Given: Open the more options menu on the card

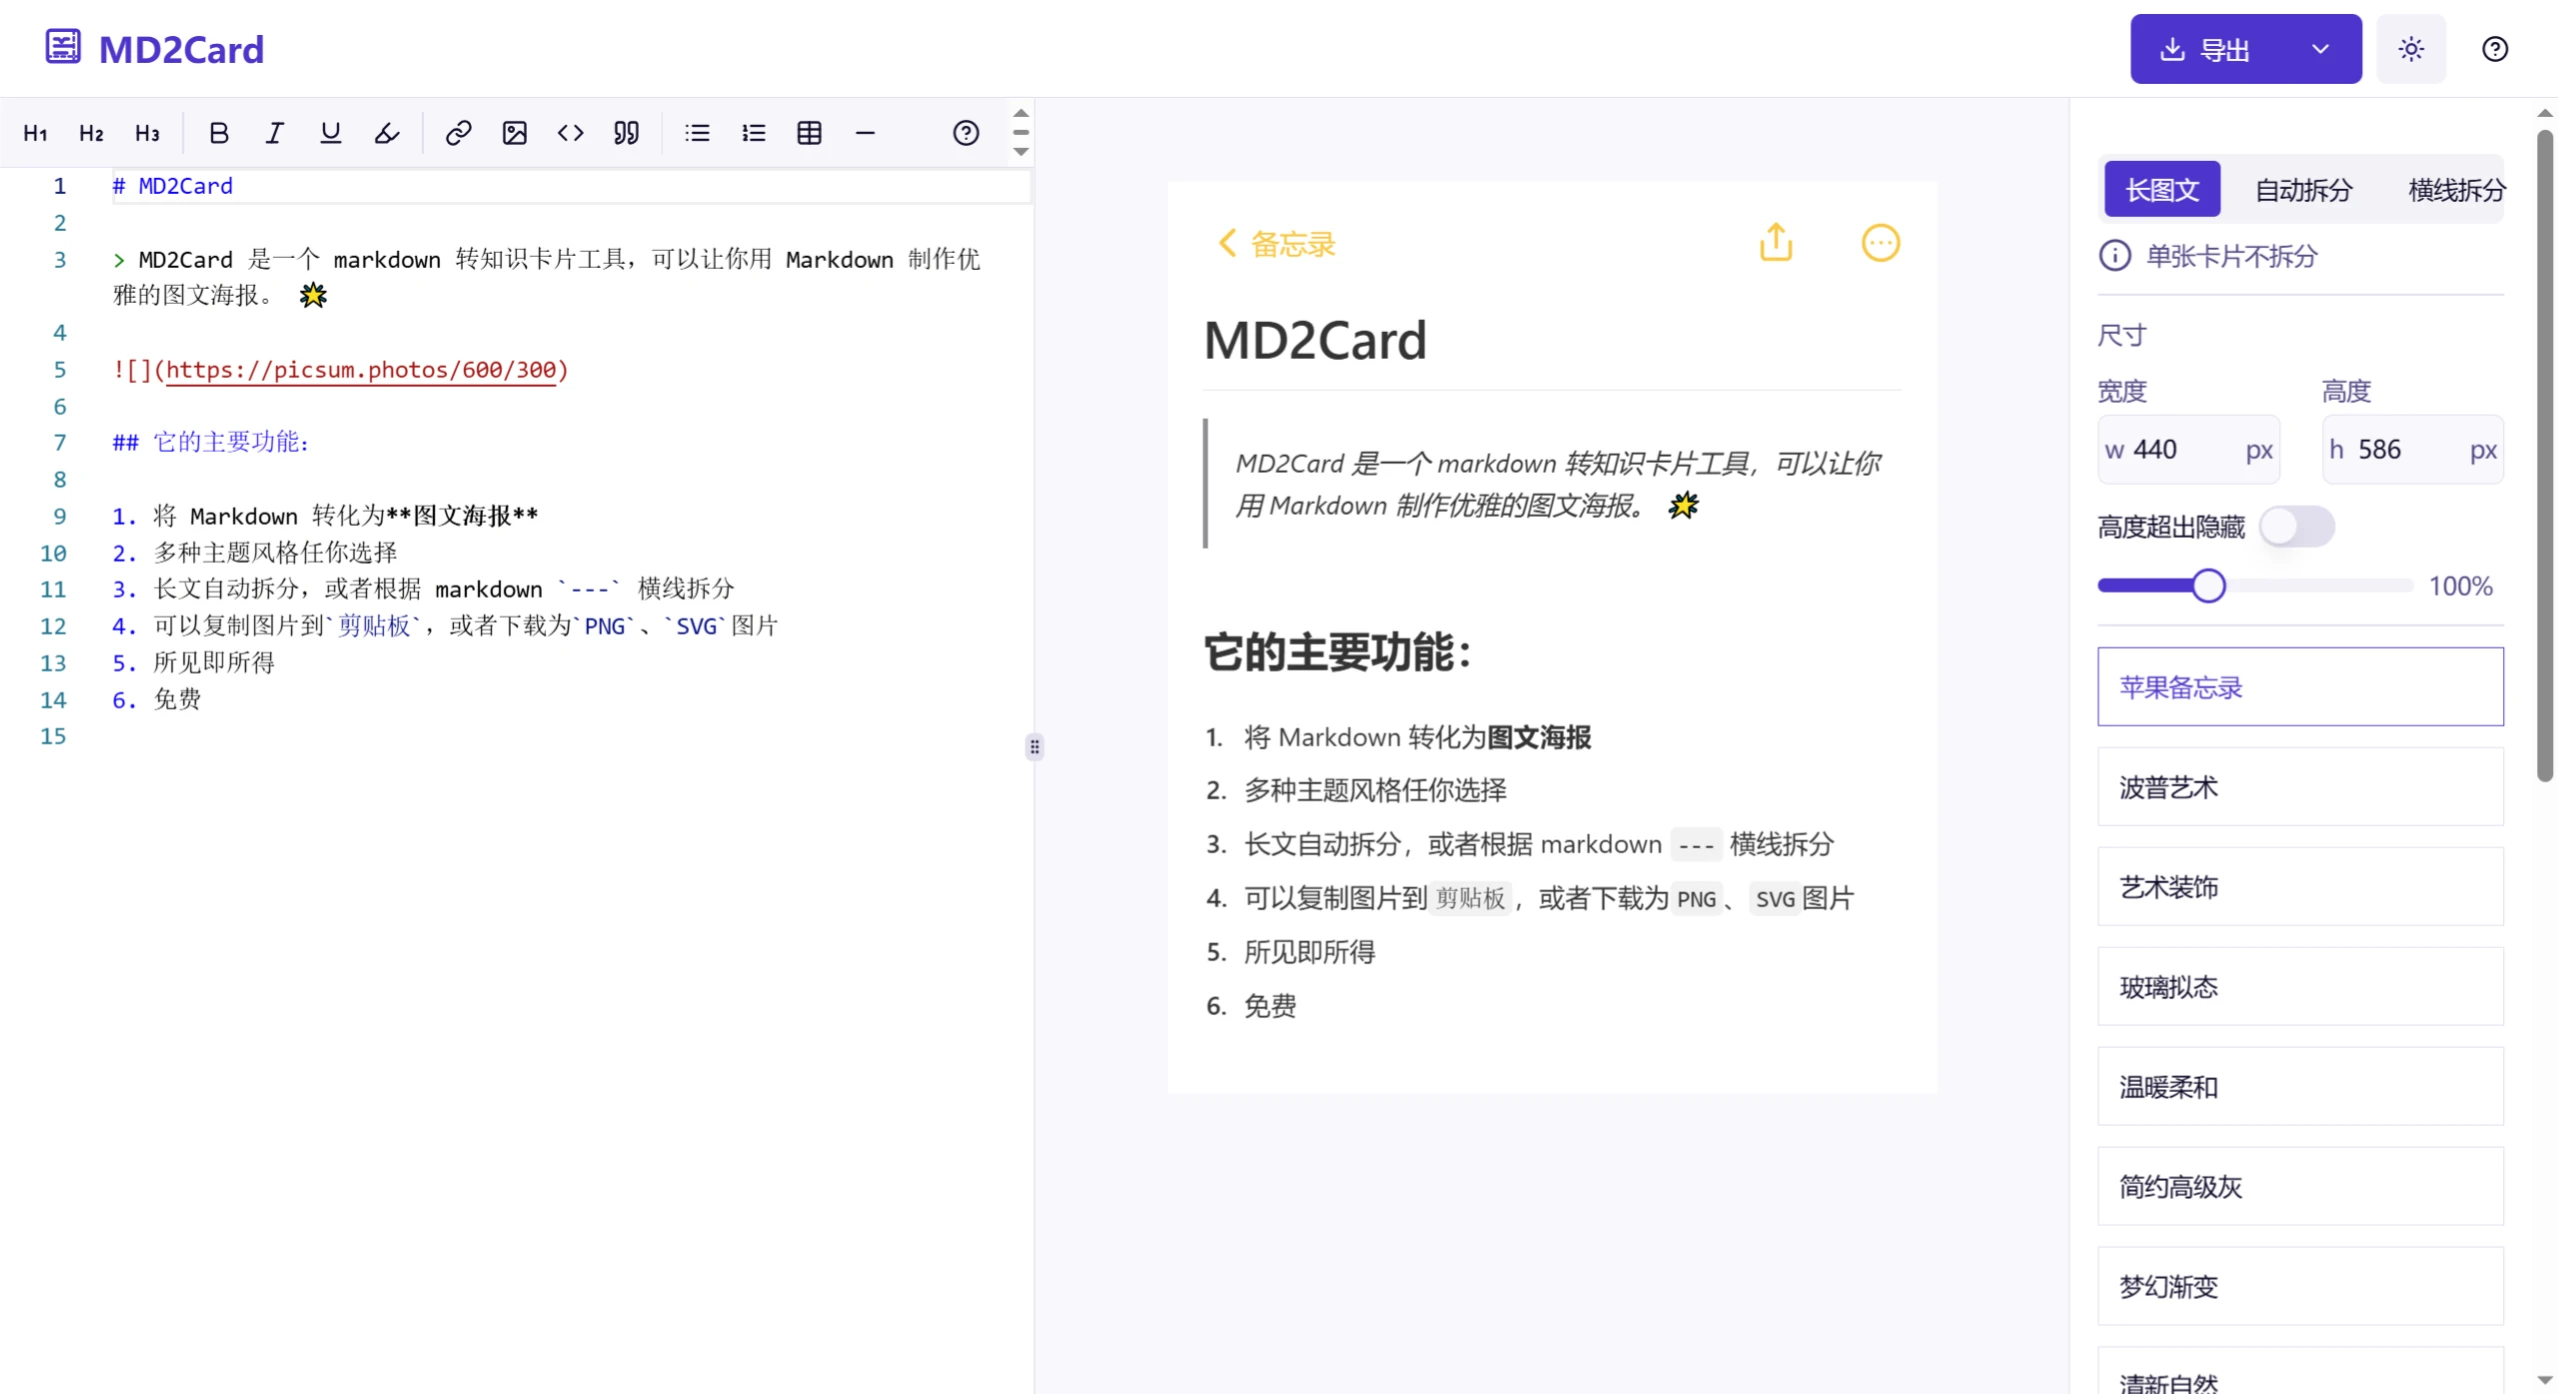Looking at the screenshot, I should point(1880,242).
